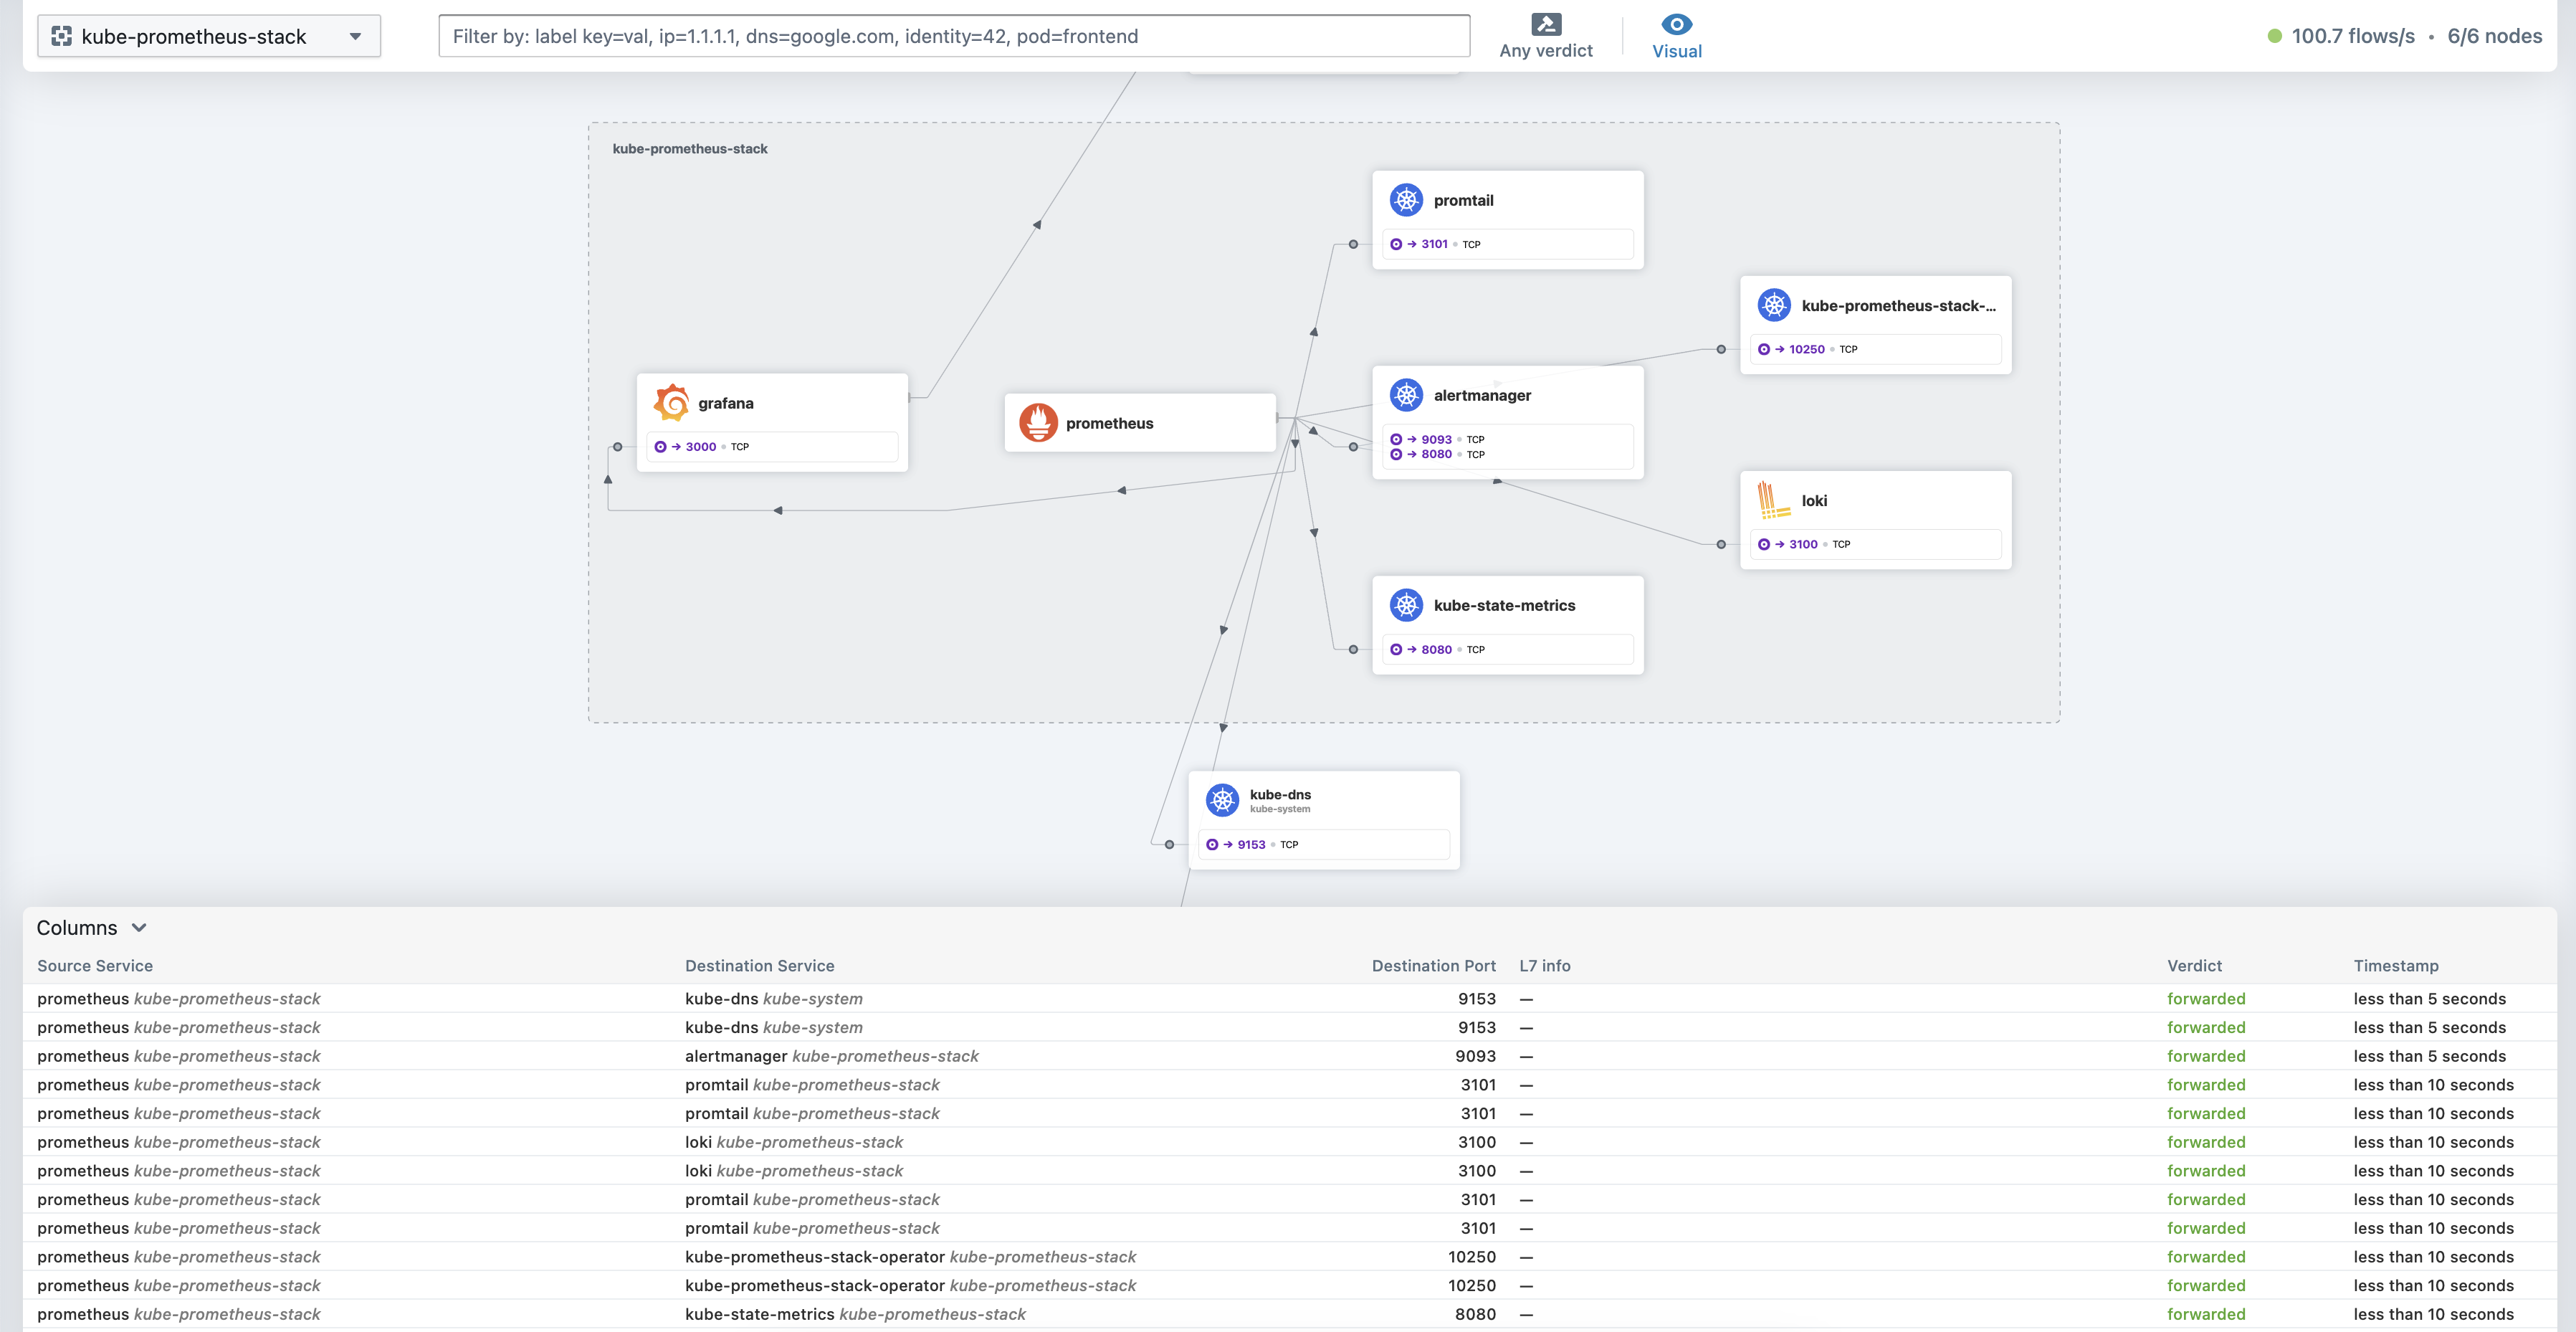The width and height of the screenshot is (2576, 1332).
Task: Click the Source Service column header
Action: pyautogui.click(x=95, y=966)
